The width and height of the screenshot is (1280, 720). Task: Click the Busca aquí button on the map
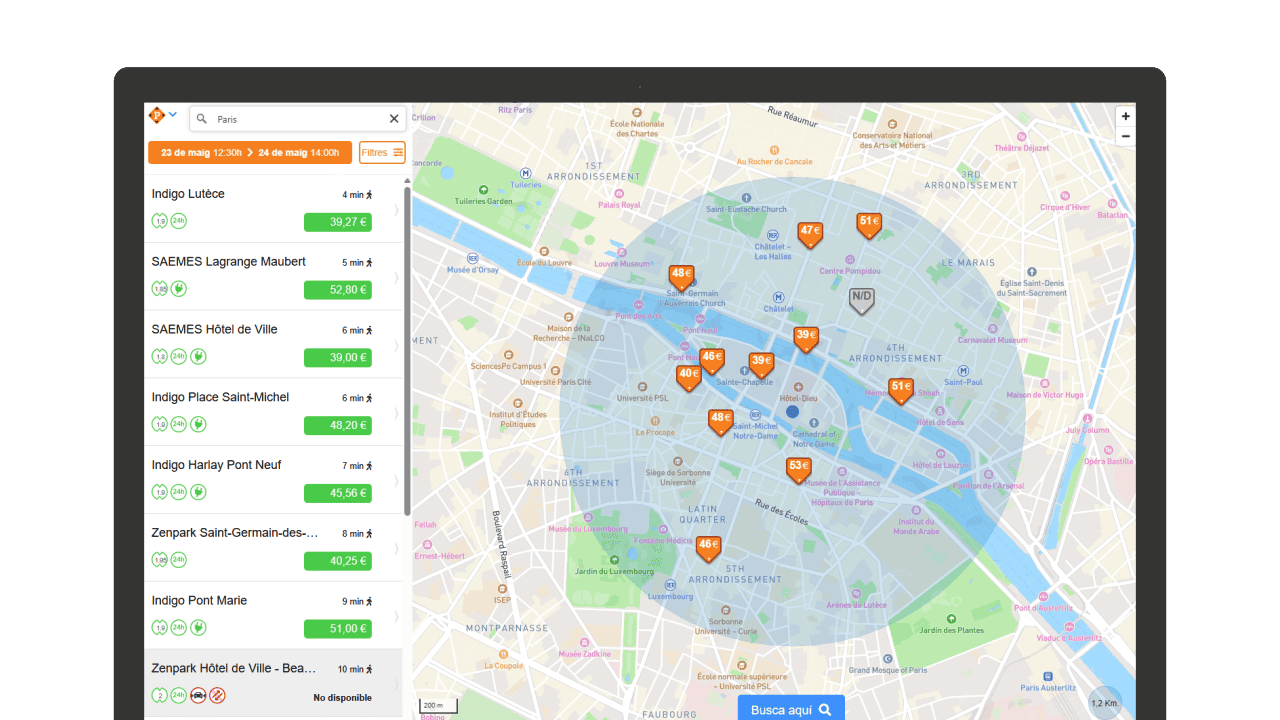point(791,709)
